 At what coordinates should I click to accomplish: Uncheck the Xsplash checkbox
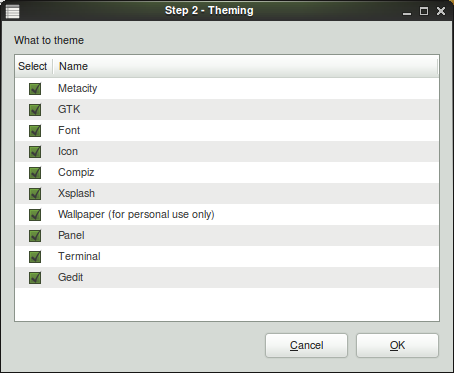pos(35,194)
